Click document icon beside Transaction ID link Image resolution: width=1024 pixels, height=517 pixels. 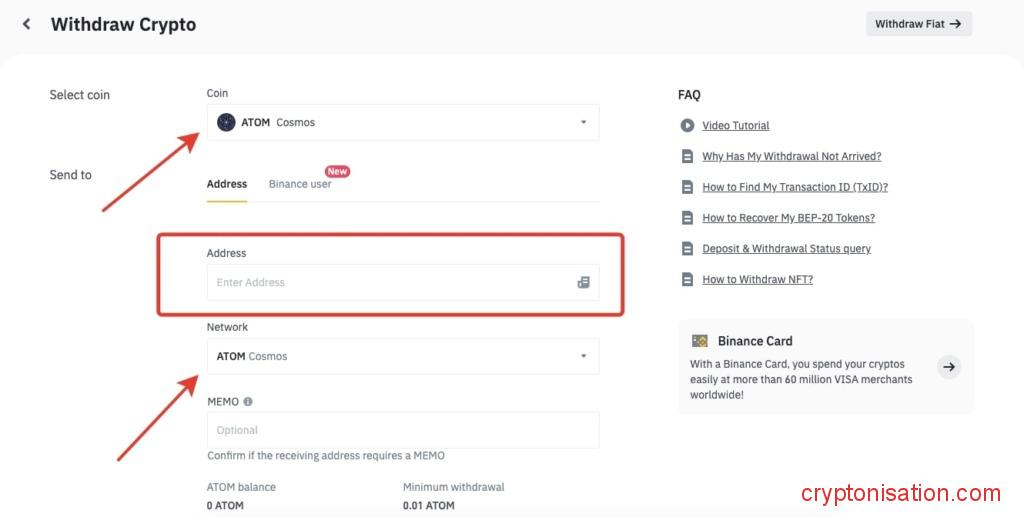click(687, 187)
